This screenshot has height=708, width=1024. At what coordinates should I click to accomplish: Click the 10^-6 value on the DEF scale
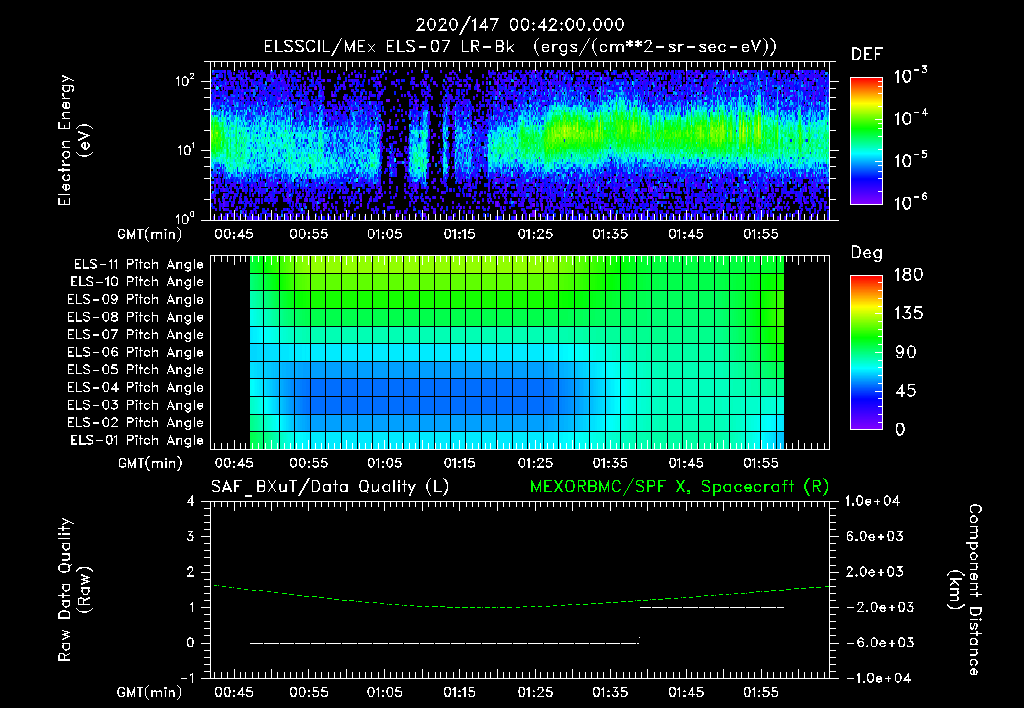910,202
